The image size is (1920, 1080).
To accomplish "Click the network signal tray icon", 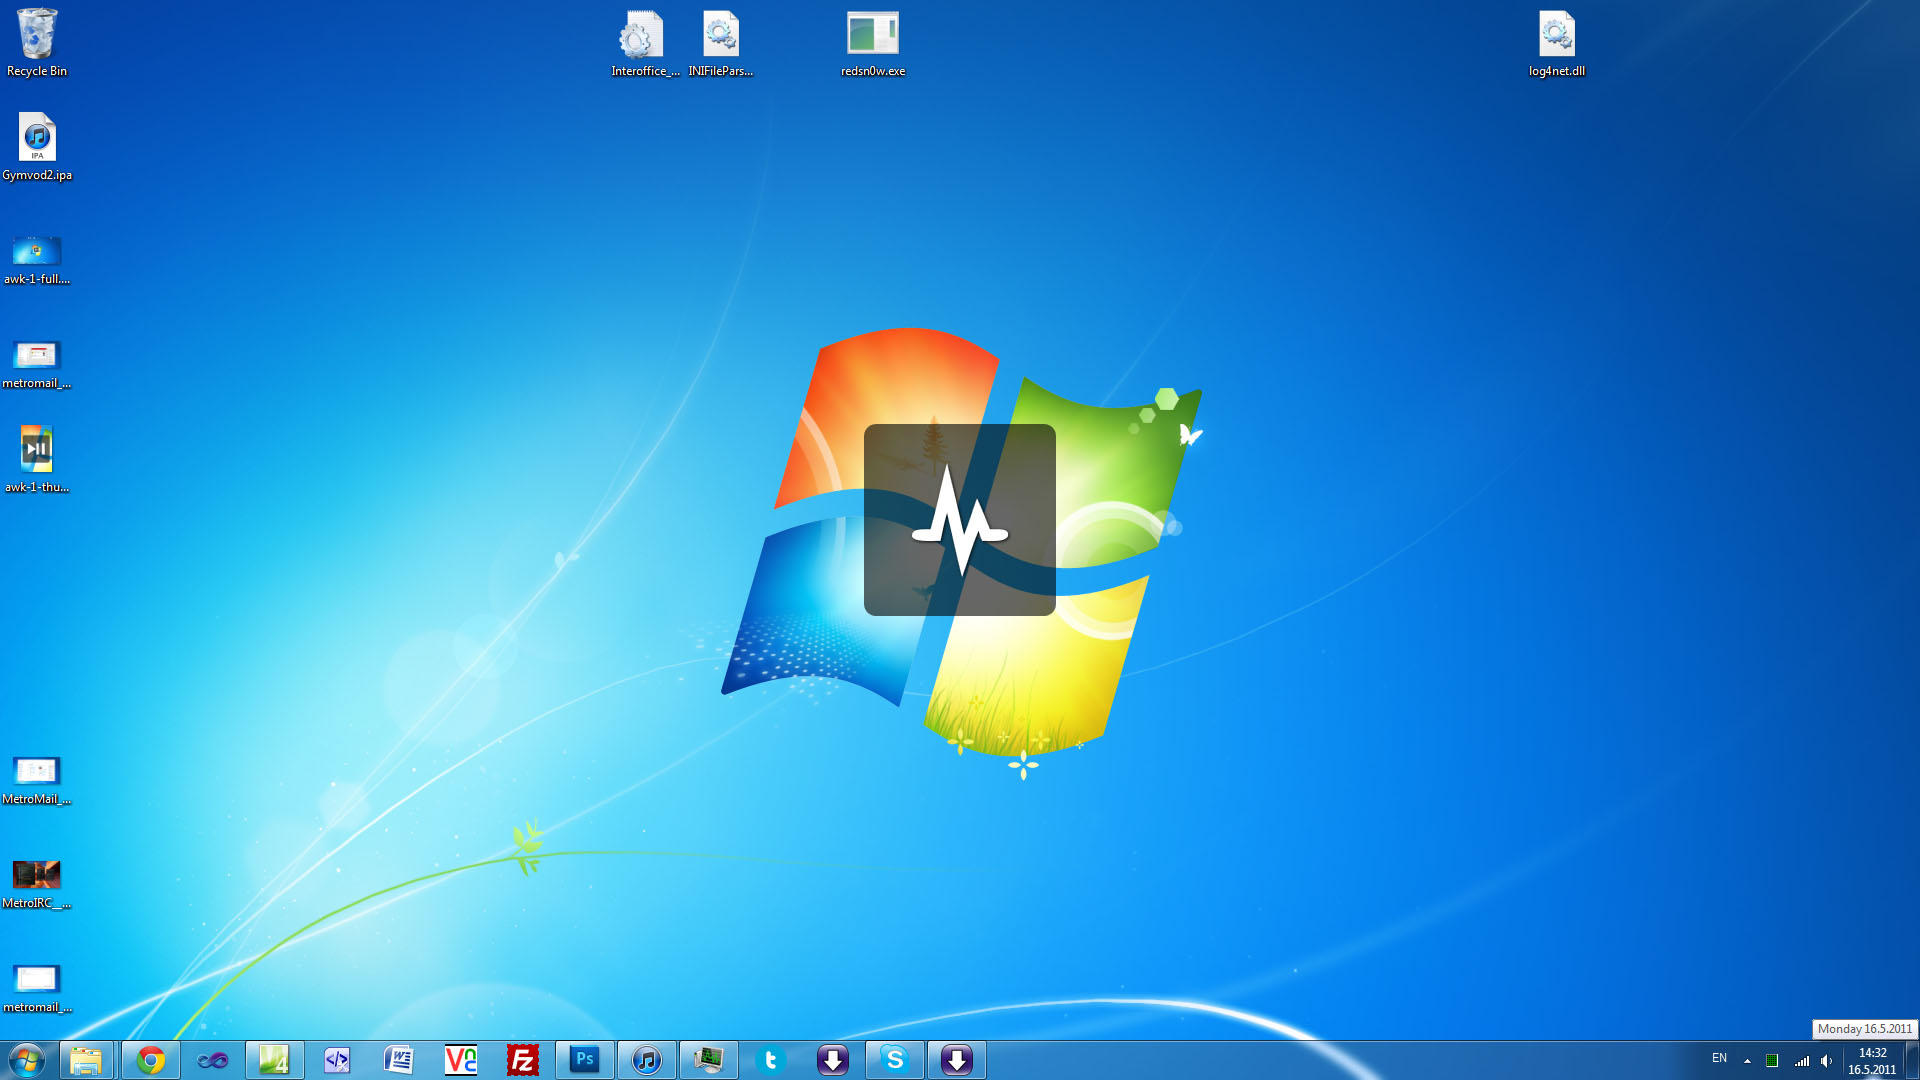I will coord(1801,1061).
